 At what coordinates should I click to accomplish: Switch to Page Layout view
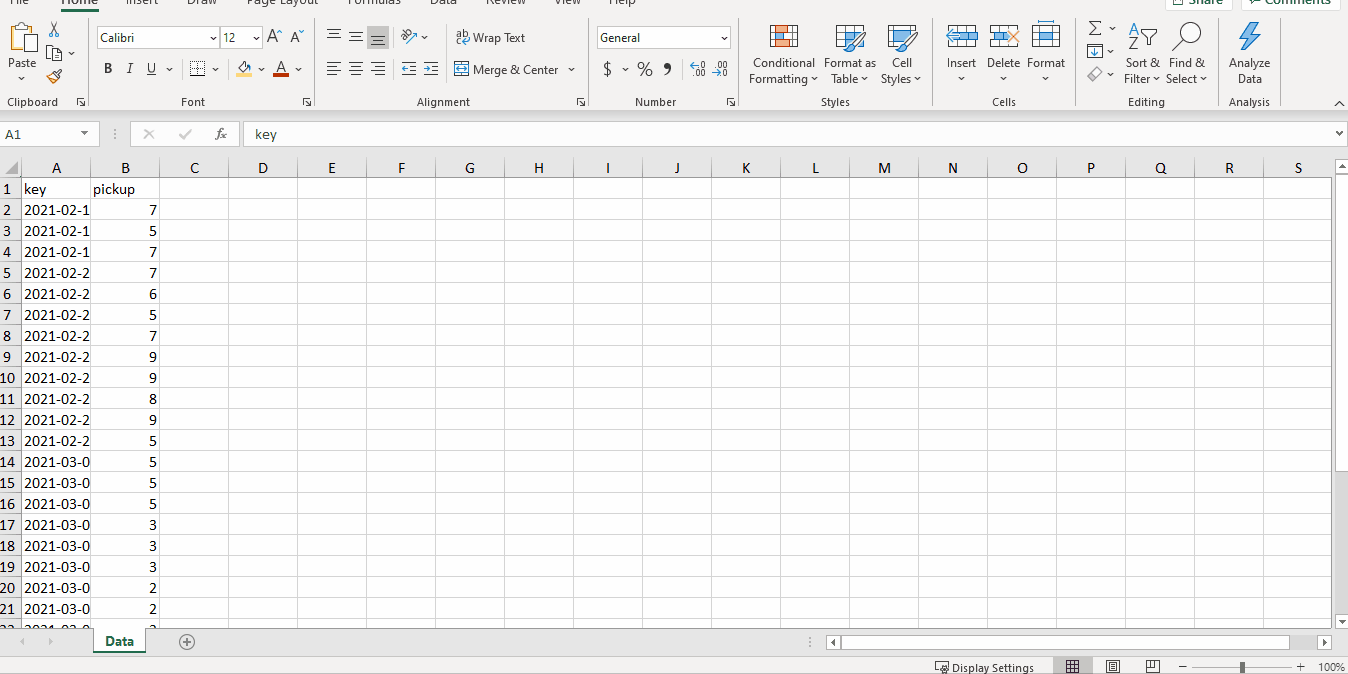pyautogui.click(x=1112, y=666)
